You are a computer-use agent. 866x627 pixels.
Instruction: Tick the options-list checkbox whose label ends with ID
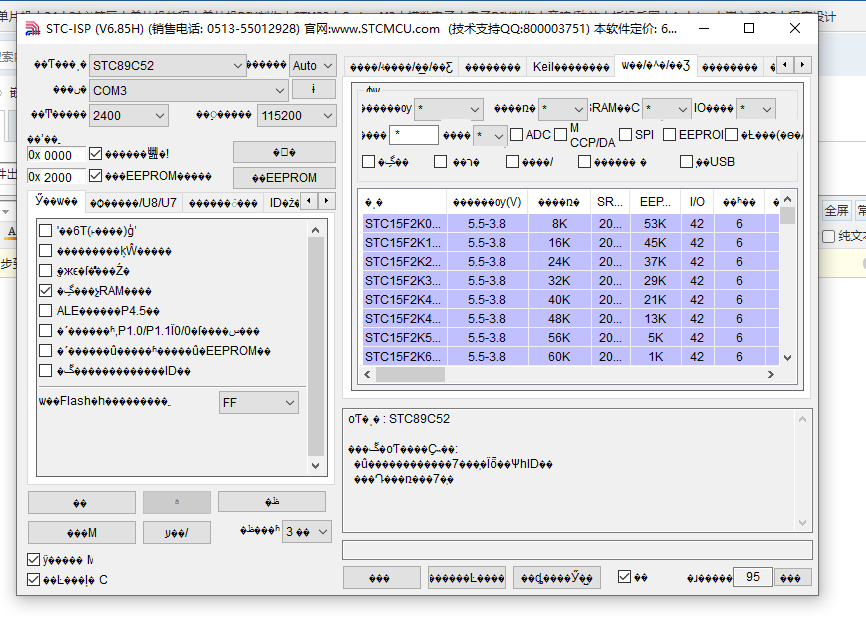click(46, 371)
